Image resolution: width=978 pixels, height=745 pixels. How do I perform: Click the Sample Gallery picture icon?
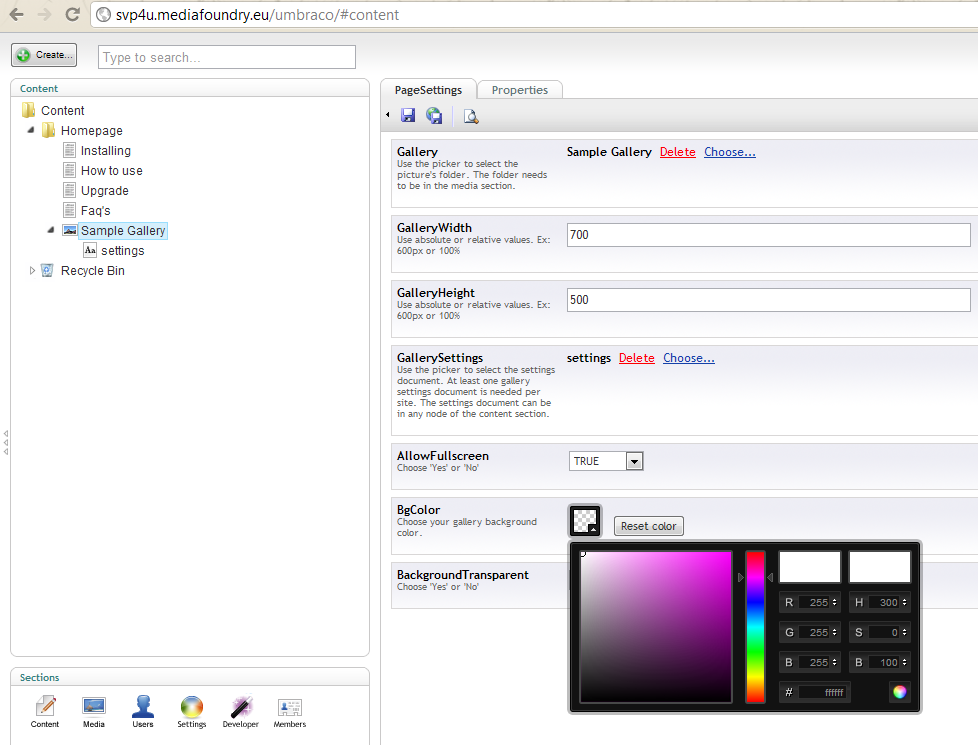(x=70, y=230)
